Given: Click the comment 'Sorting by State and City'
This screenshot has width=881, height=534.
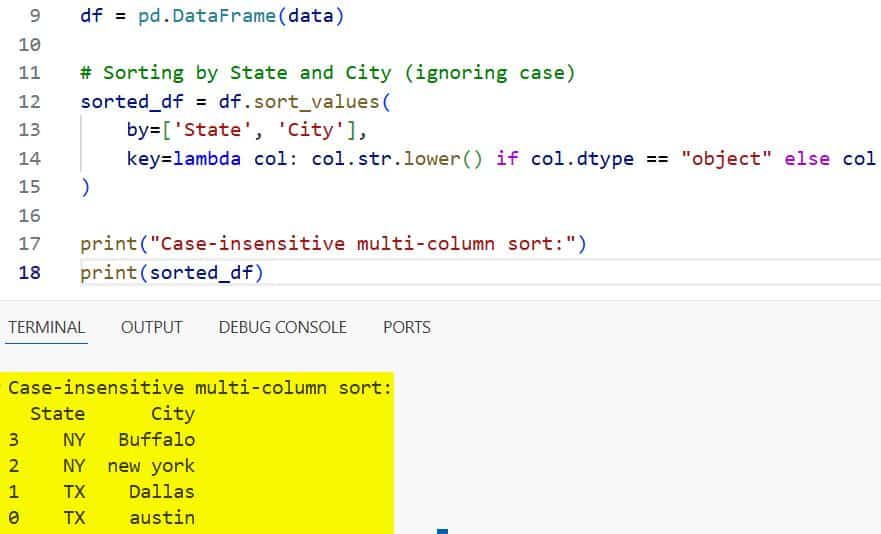Looking at the screenshot, I should coord(247,73).
